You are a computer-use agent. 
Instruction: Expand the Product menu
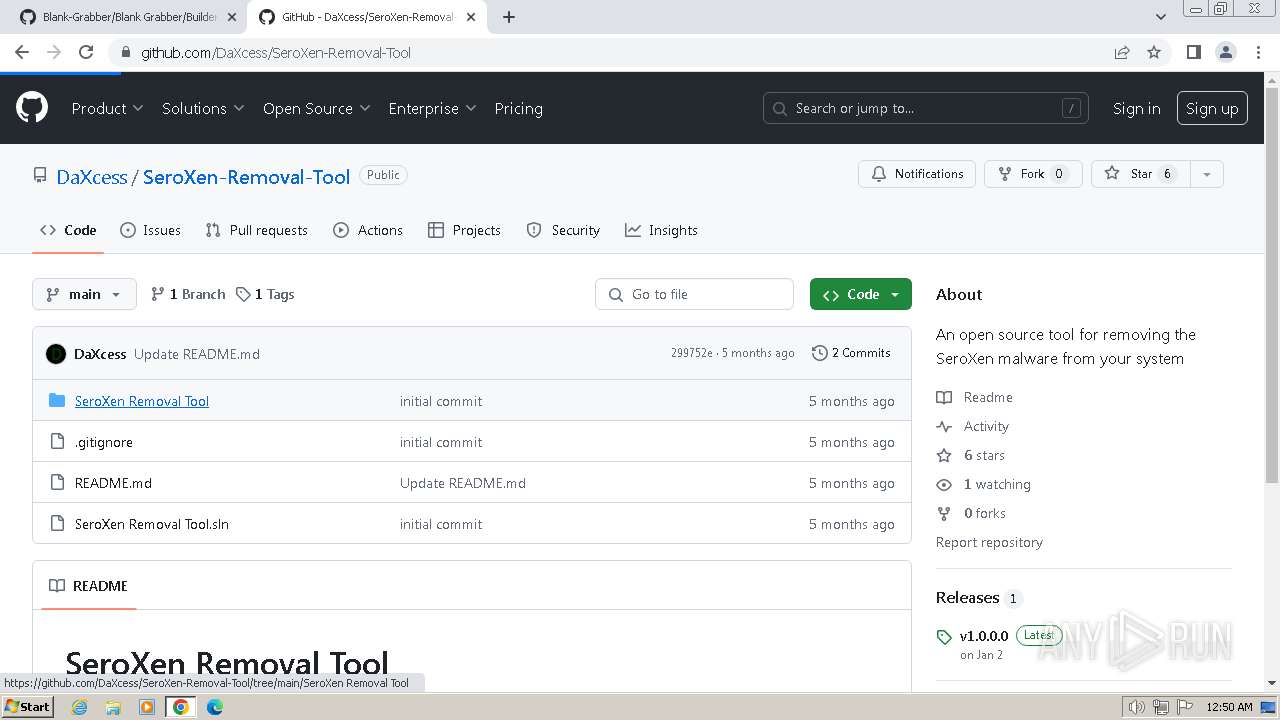[107, 108]
